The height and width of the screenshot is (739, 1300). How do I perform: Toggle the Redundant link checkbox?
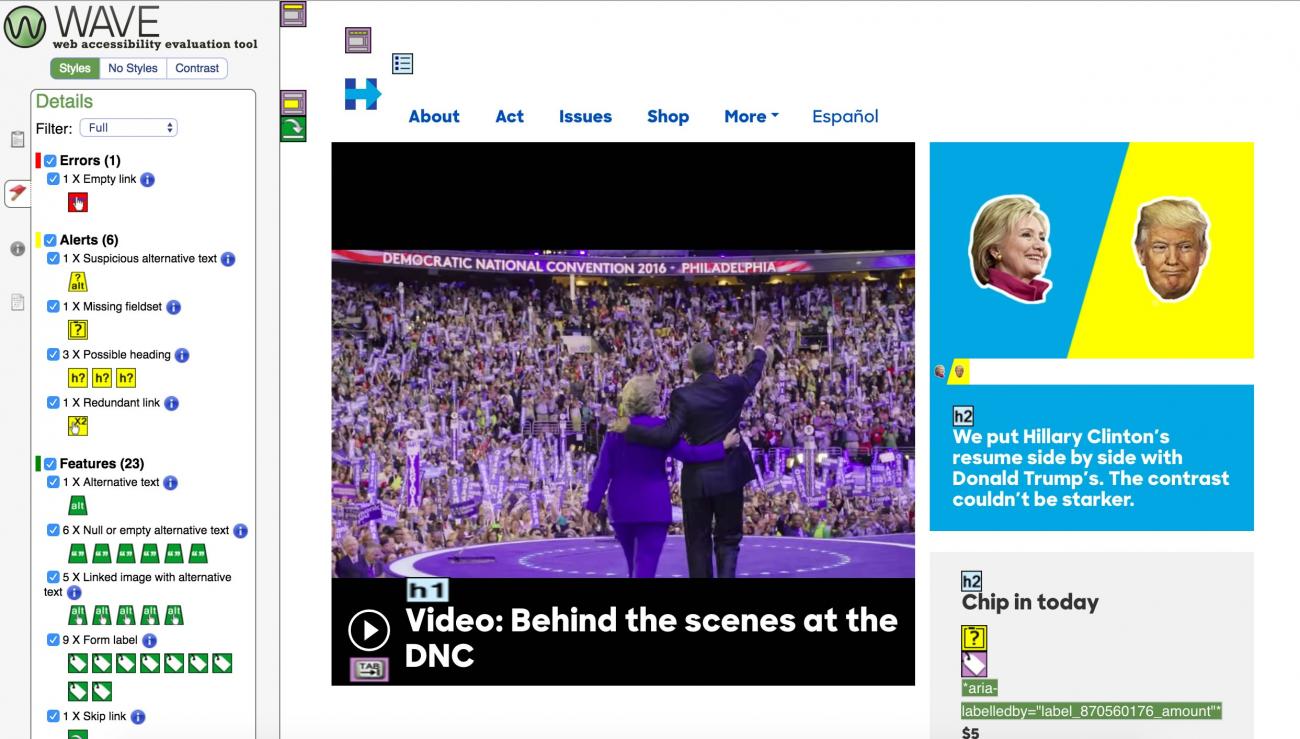click(x=54, y=402)
